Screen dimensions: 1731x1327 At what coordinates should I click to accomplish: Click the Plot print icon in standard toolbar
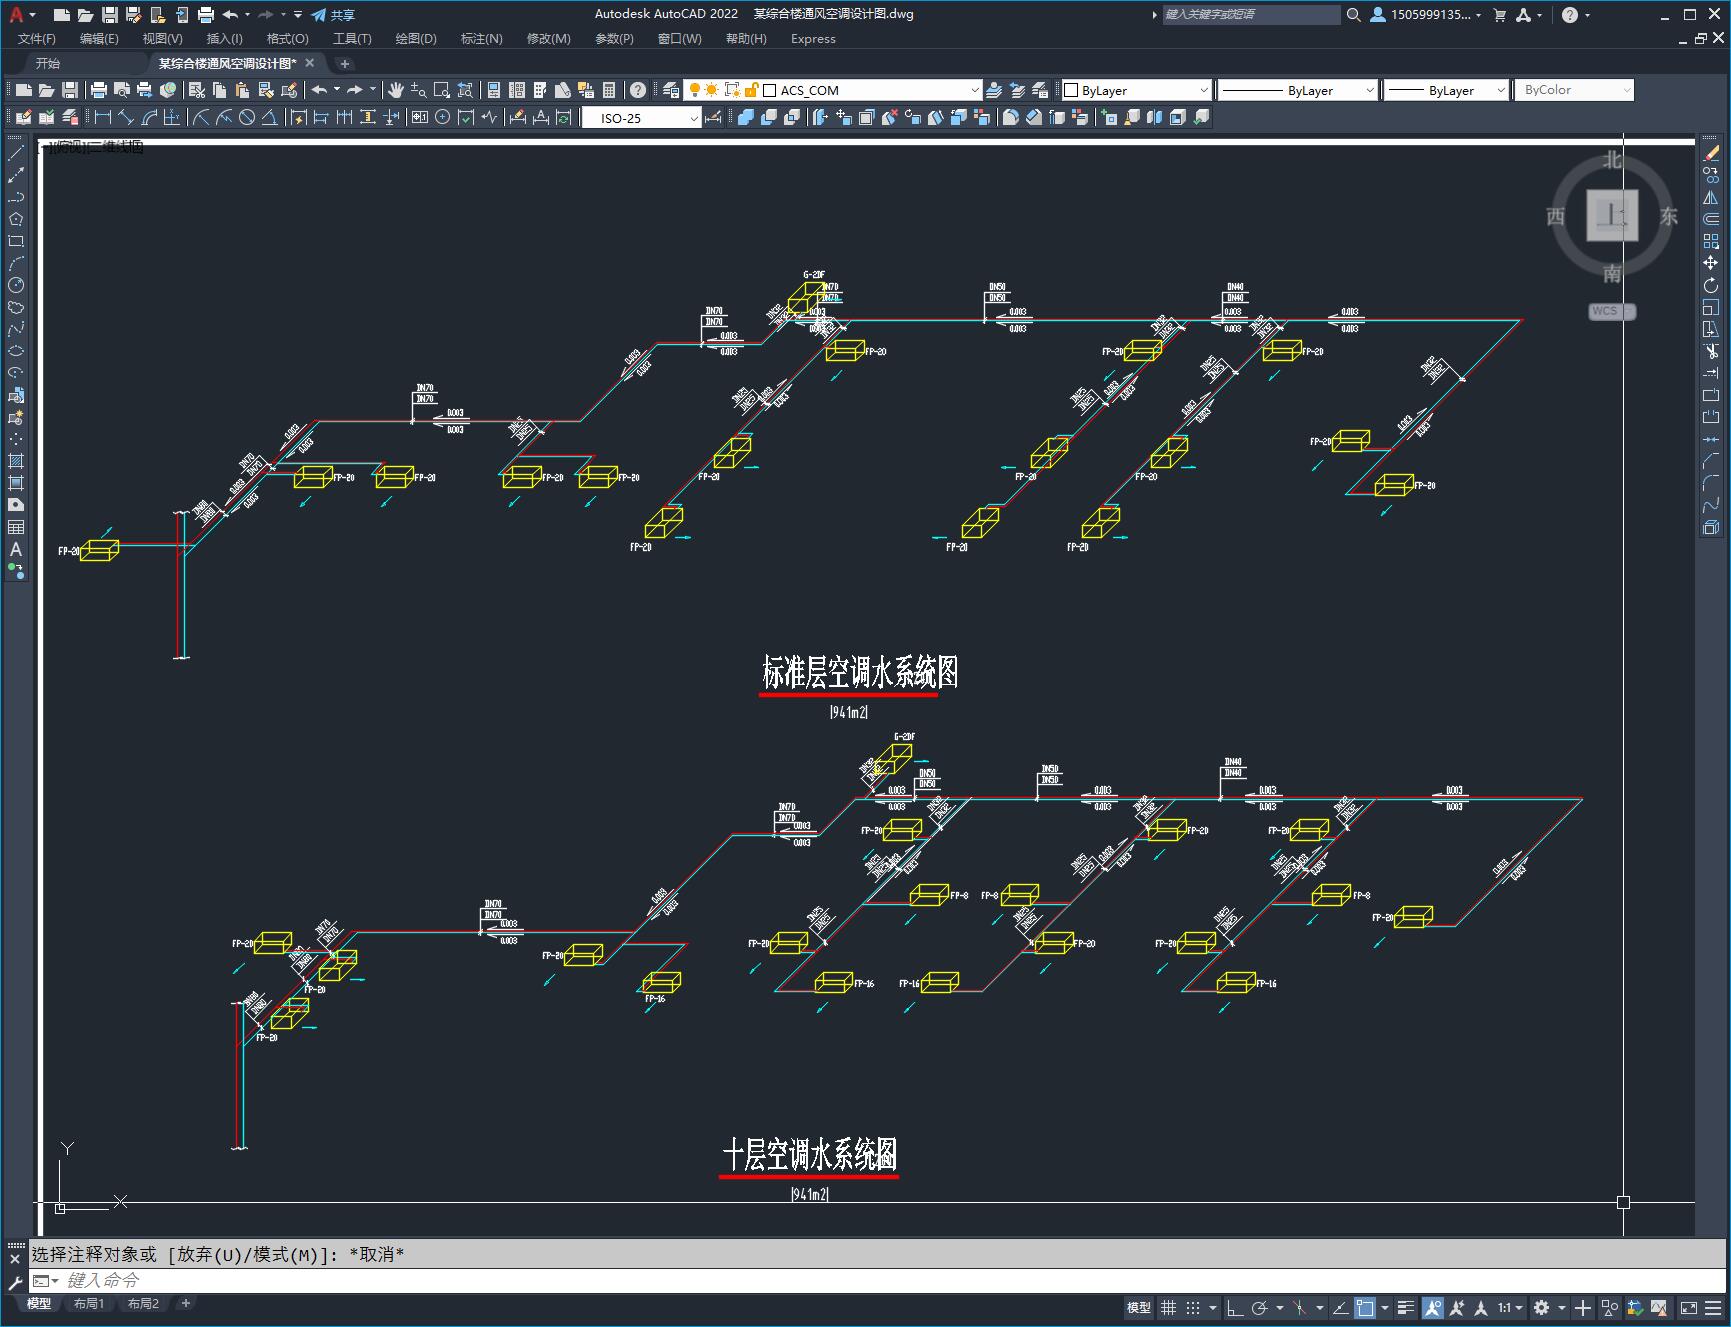[x=99, y=90]
